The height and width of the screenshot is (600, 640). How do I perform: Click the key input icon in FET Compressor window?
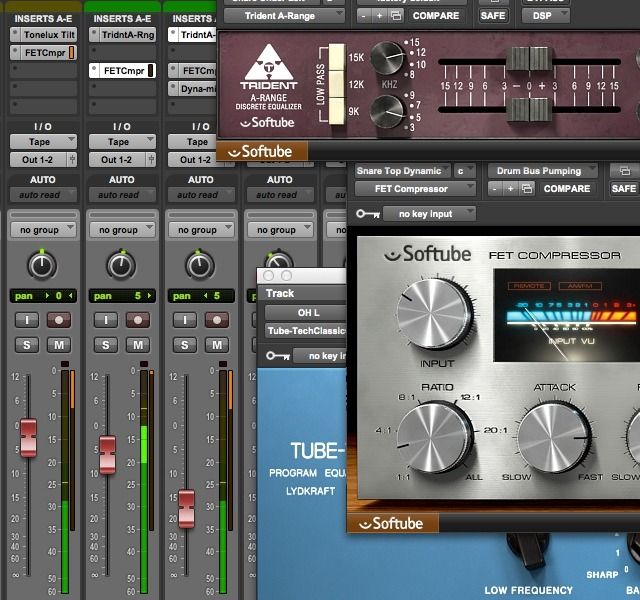pyautogui.click(x=367, y=214)
